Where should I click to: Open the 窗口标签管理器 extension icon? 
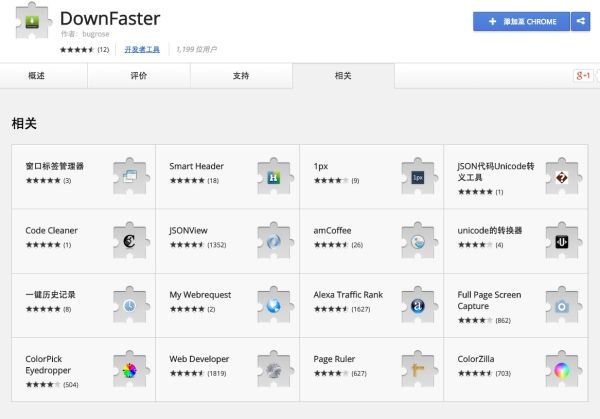(130, 176)
